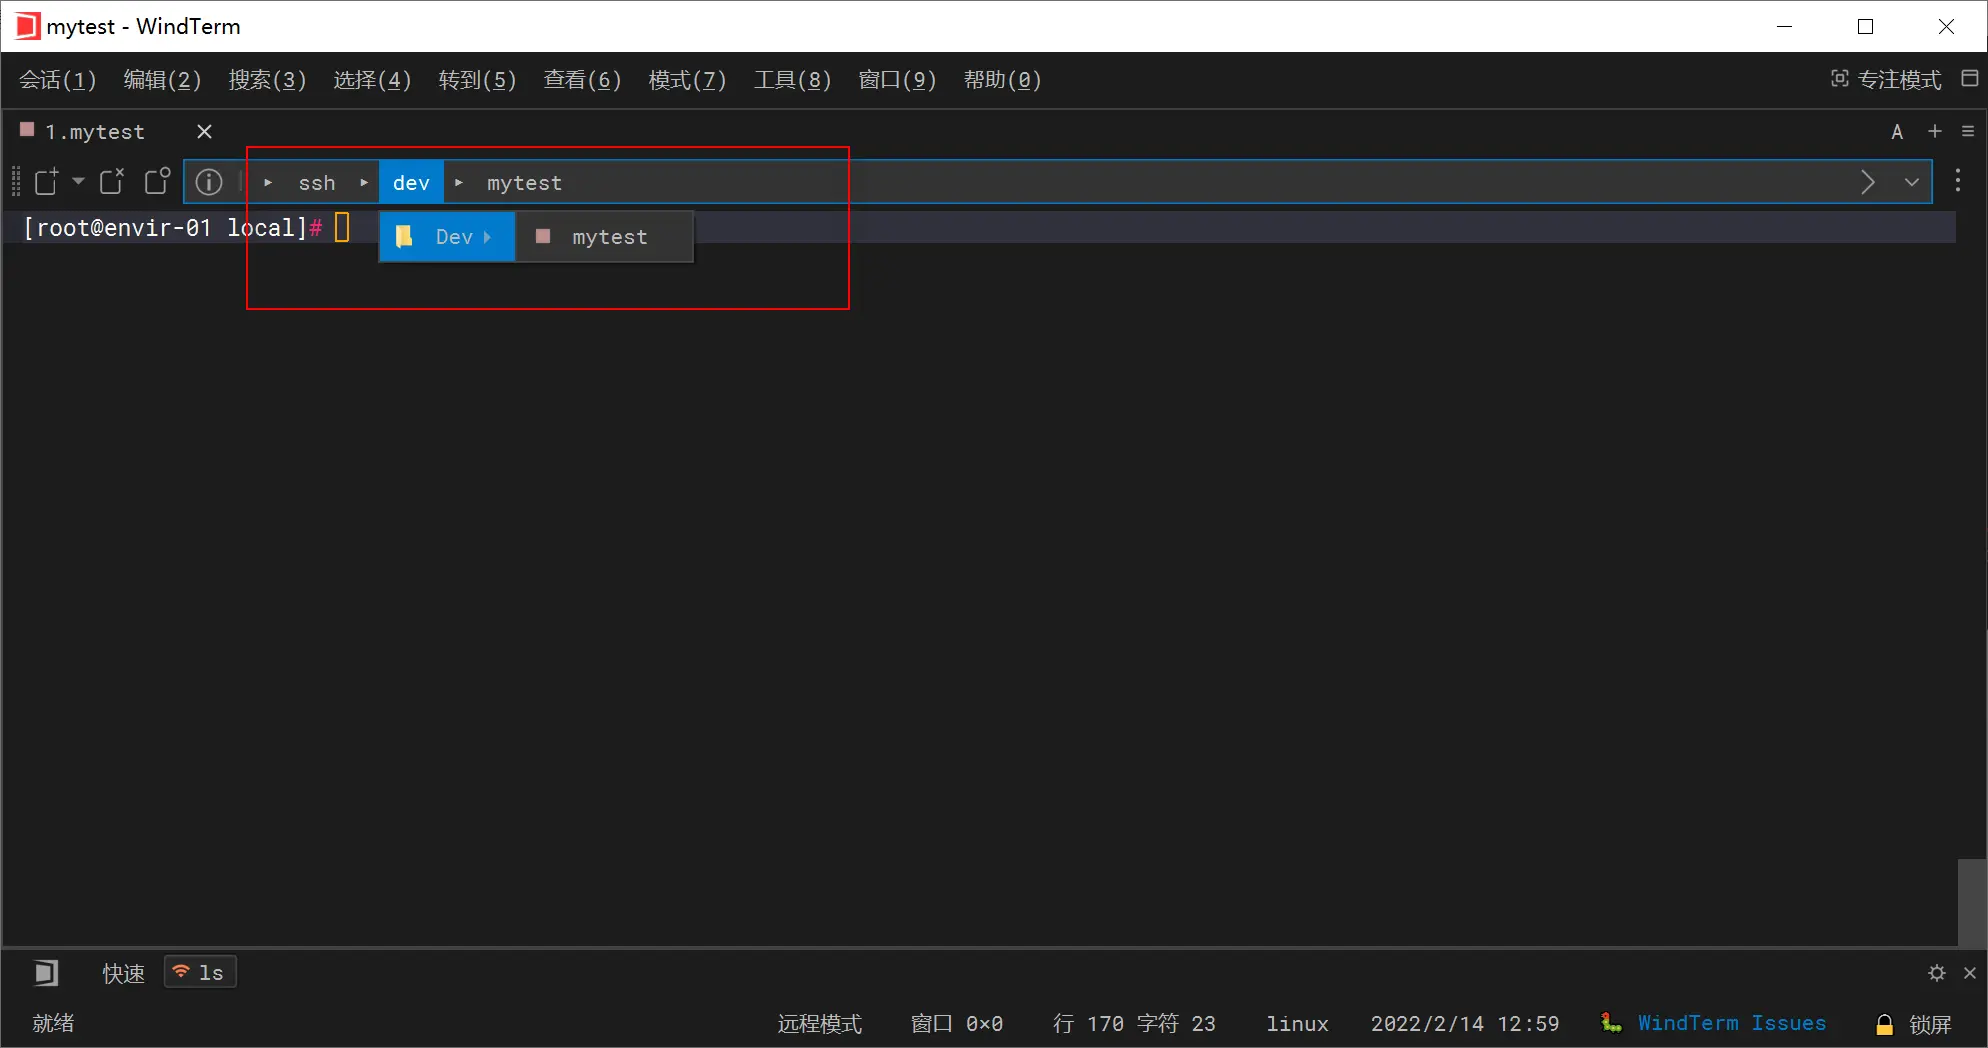1988x1048 pixels.
Task: Toggle the 远程模式 status indicator
Action: coord(819,1024)
